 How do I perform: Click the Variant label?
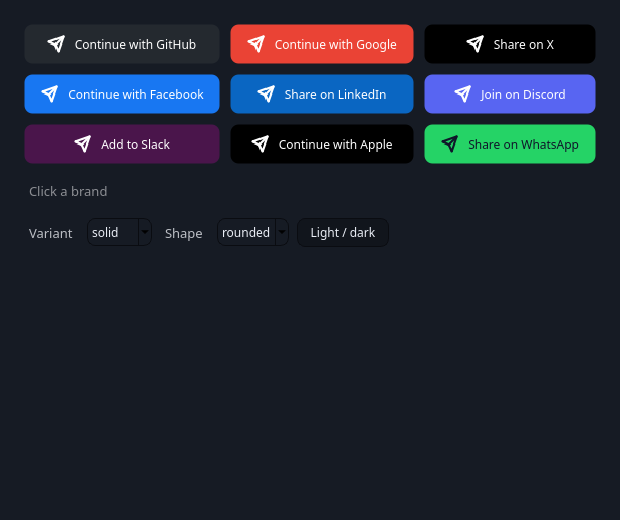(x=51, y=233)
